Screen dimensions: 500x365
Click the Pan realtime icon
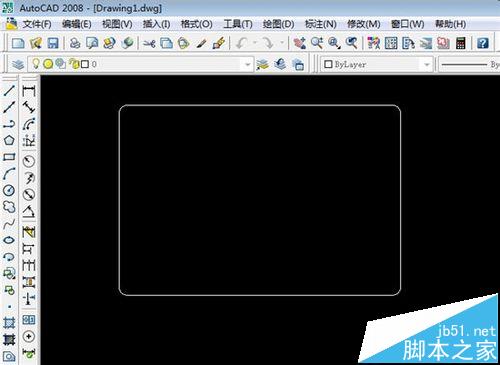click(299, 43)
